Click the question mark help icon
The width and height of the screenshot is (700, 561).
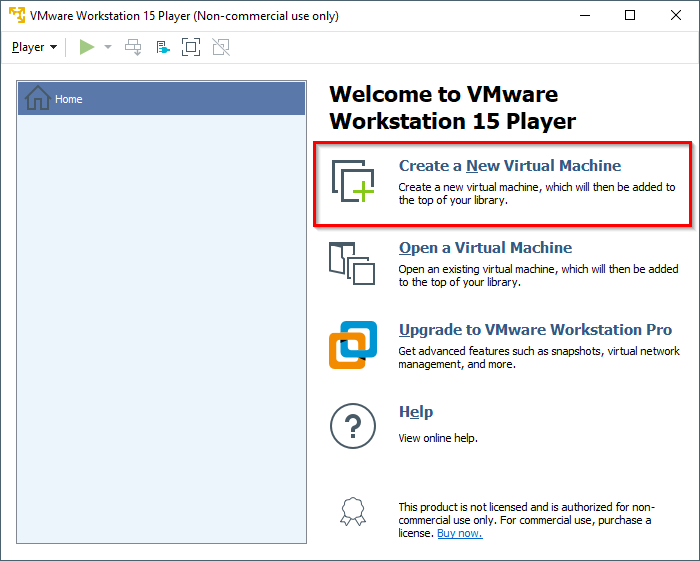(x=353, y=426)
